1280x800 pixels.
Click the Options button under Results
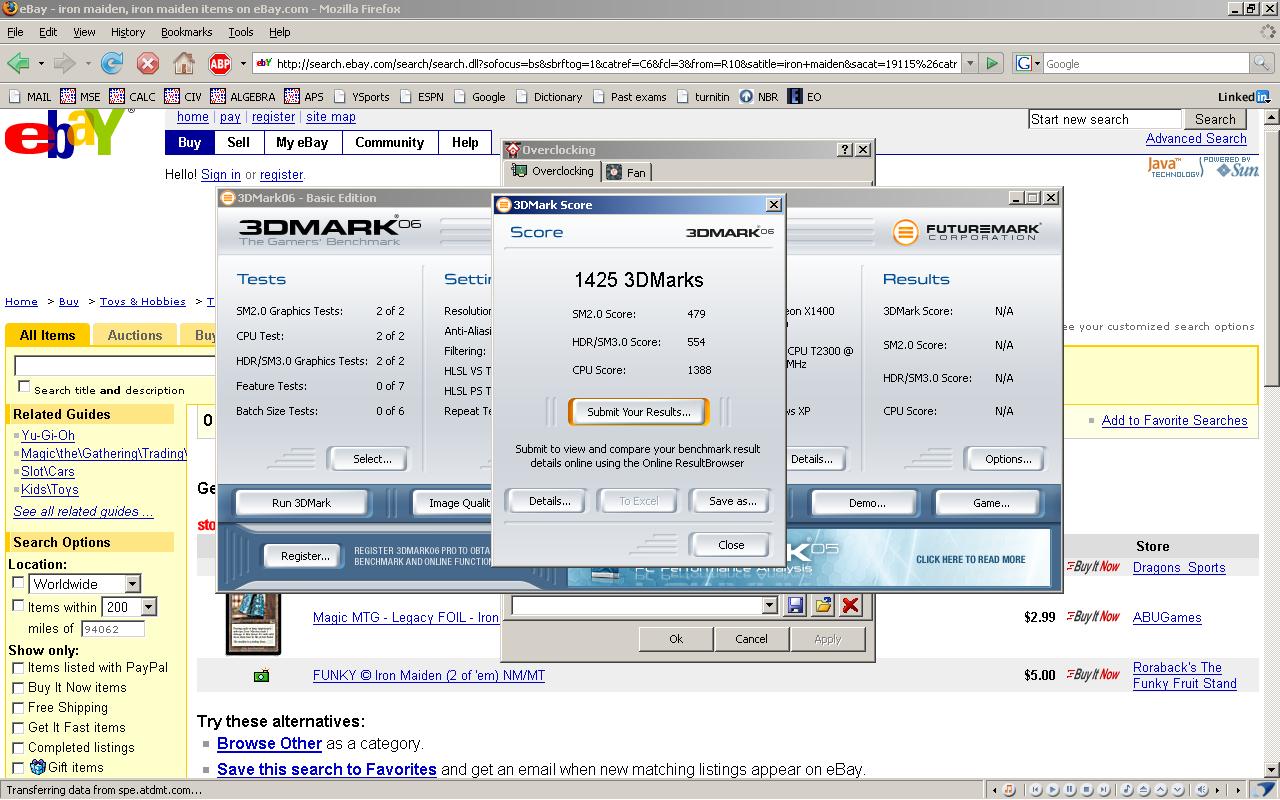click(x=1007, y=459)
